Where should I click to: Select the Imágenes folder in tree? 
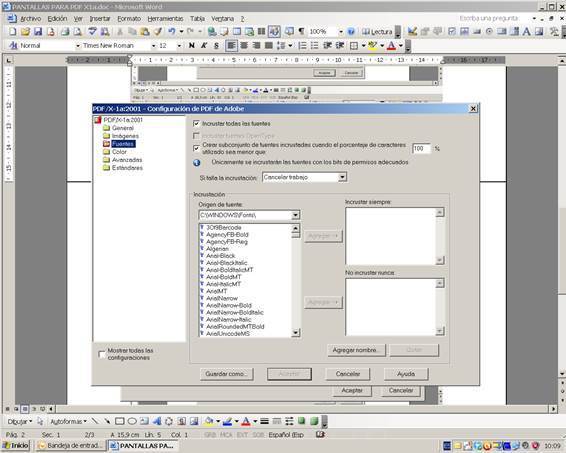[x=125, y=136]
